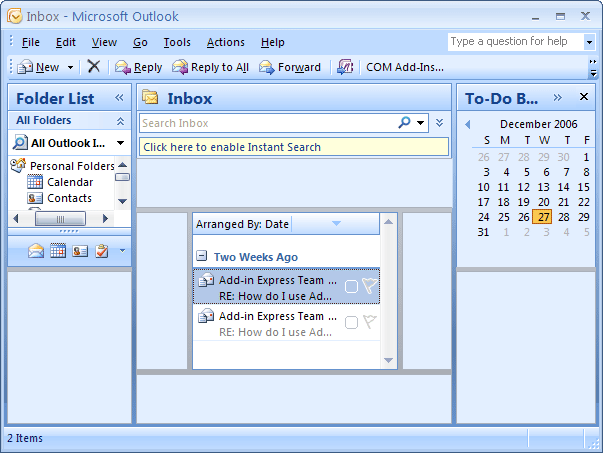603x453 pixels.
Task: Click the category box on the second message
Action: pos(351,323)
